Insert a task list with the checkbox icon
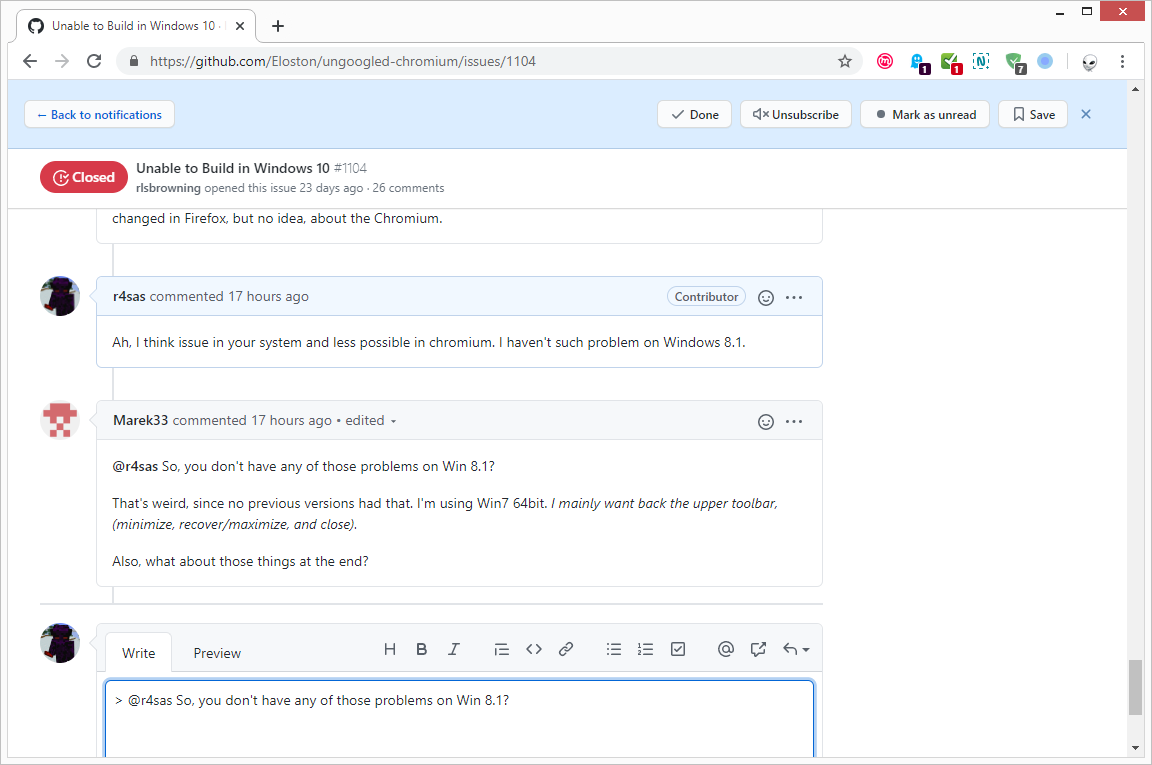Image resolution: width=1152 pixels, height=765 pixels. coord(678,649)
